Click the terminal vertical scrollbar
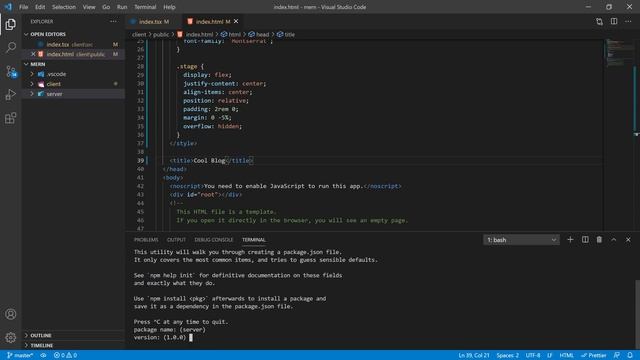Viewport: 640px width, 360px height. tap(637, 314)
